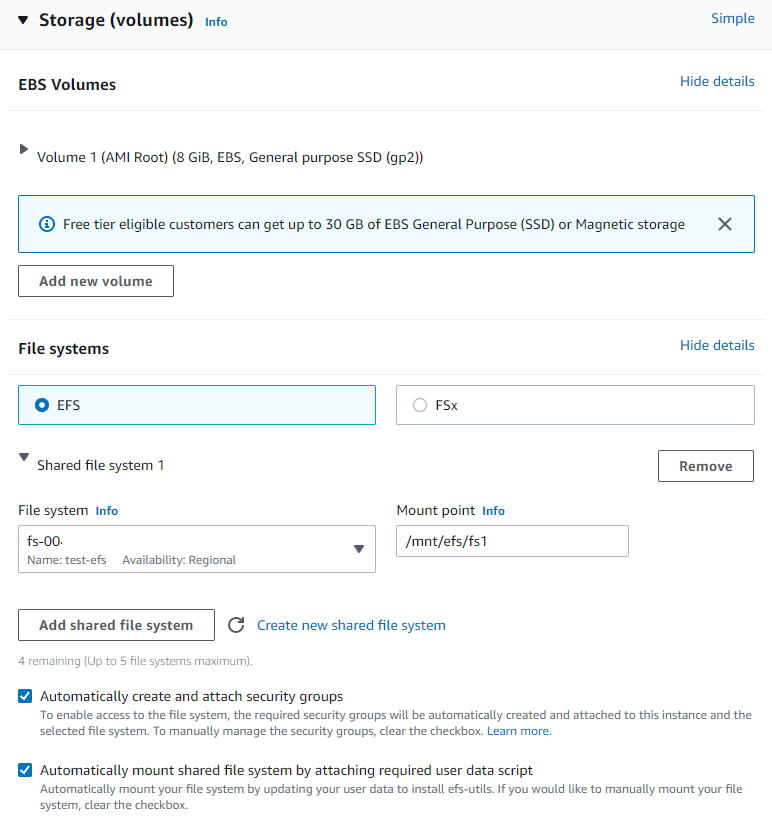Screen dimensions: 772x840
Task: Click the Mount point input field
Action: tap(512, 540)
